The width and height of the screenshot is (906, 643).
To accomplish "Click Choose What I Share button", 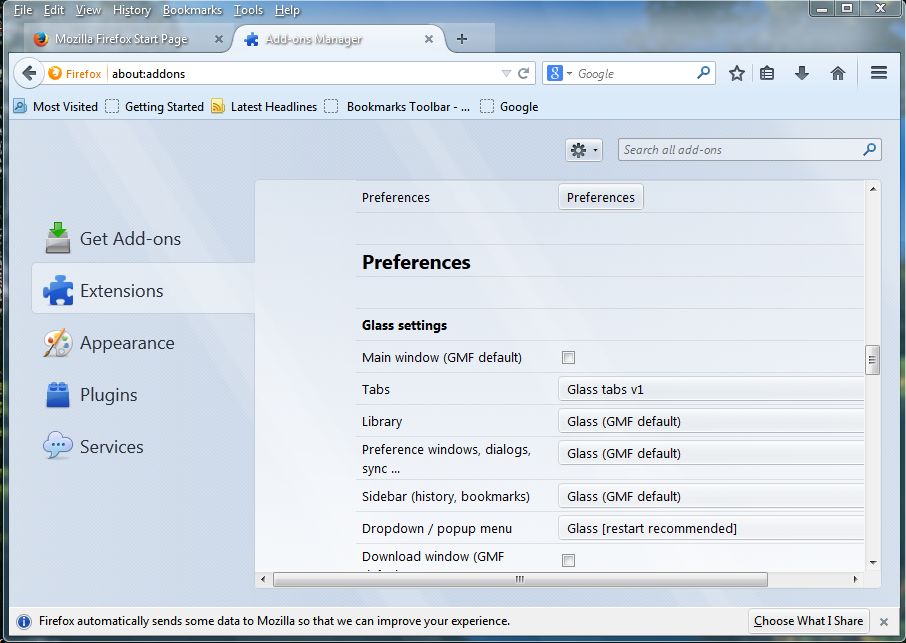I will (x=808, y=621).
